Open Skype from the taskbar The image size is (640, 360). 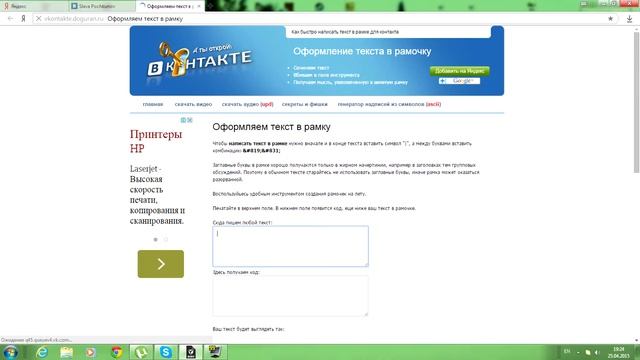(166, 352)
